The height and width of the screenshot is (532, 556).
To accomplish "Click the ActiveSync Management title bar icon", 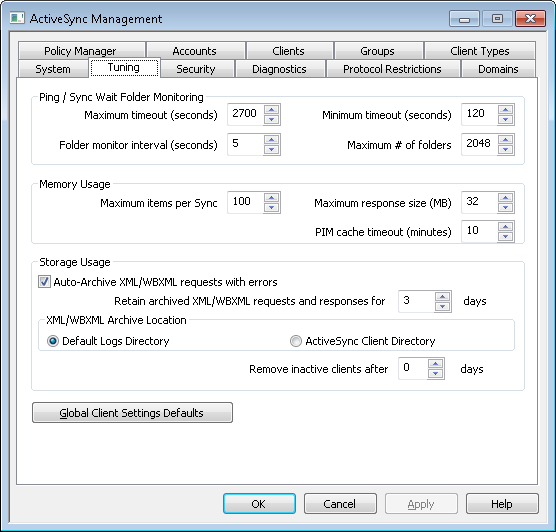I will [x=17, y=18].
